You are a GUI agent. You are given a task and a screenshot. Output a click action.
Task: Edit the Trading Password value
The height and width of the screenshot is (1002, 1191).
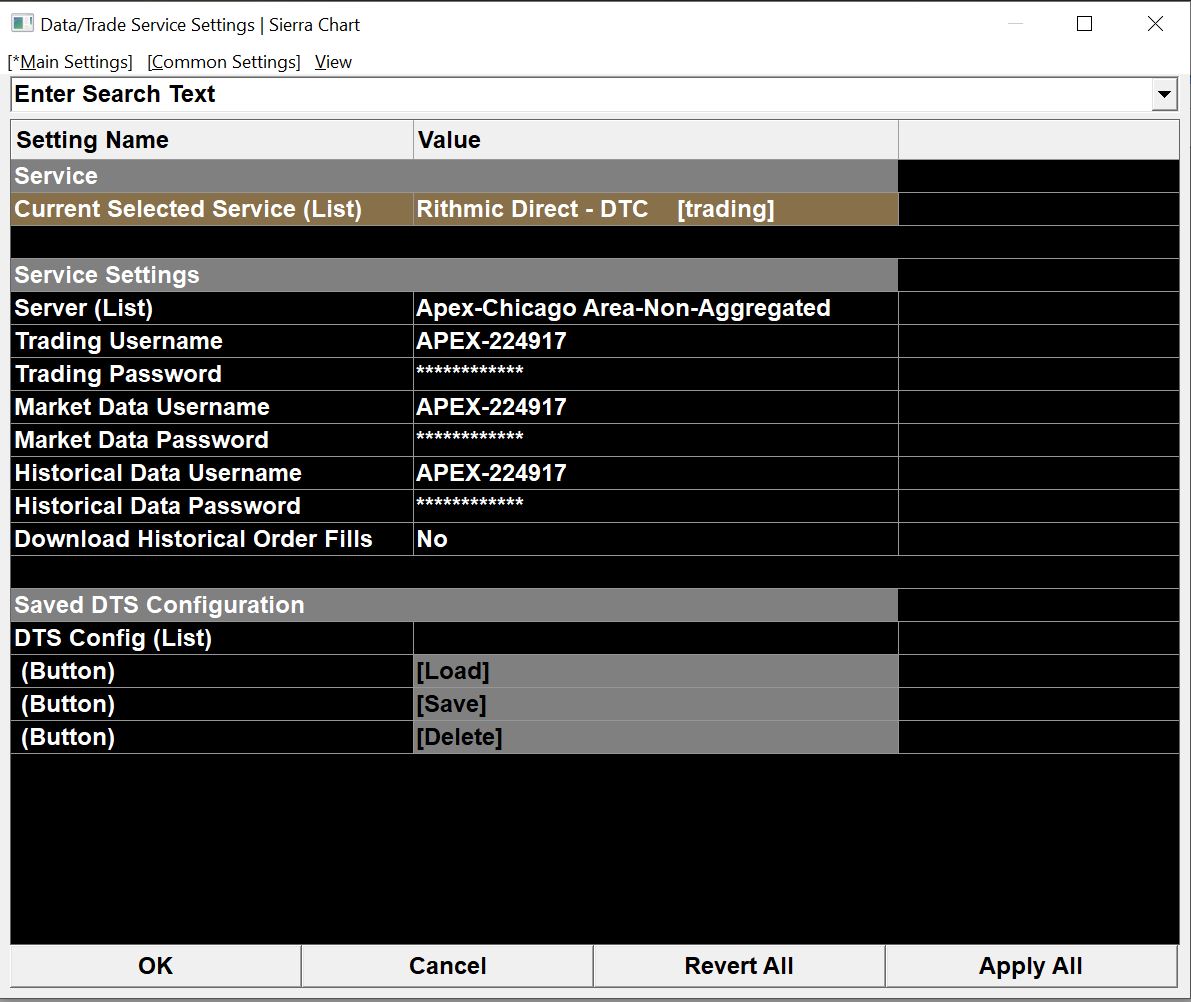656,374
